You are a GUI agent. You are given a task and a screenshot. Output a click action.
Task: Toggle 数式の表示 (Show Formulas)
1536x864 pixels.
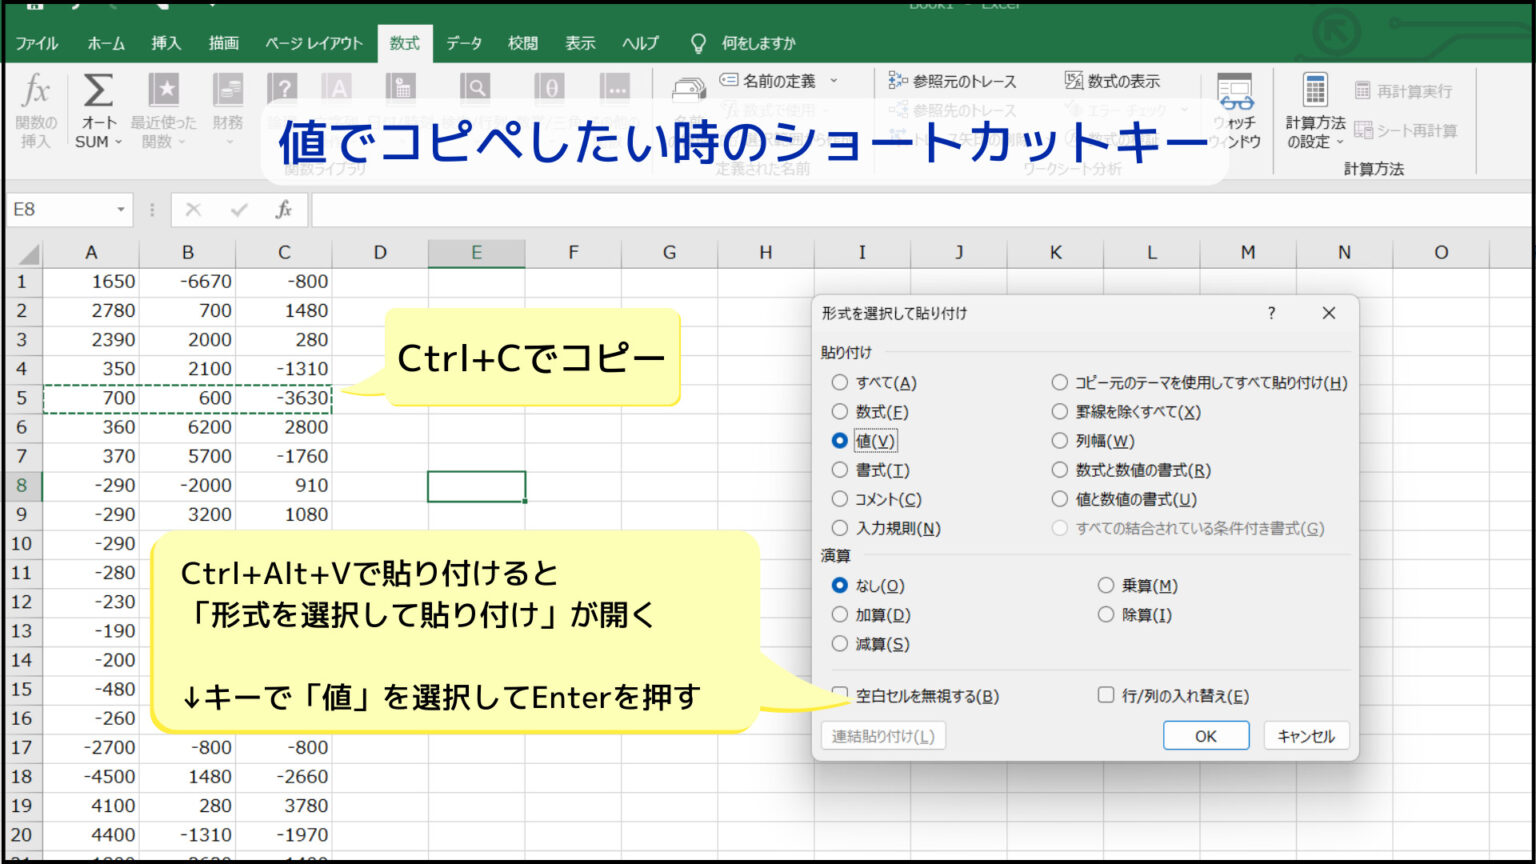click(x=1113, y=81)
